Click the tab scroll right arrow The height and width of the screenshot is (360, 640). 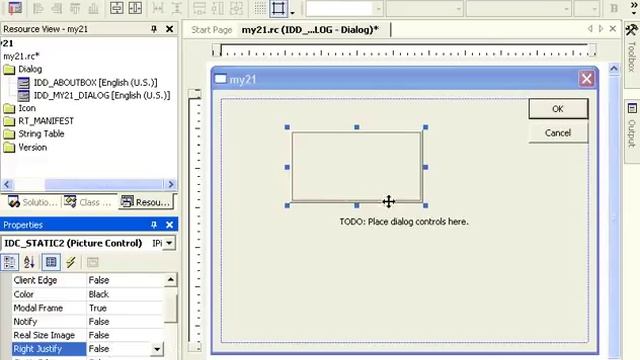[x=600, y=29]
